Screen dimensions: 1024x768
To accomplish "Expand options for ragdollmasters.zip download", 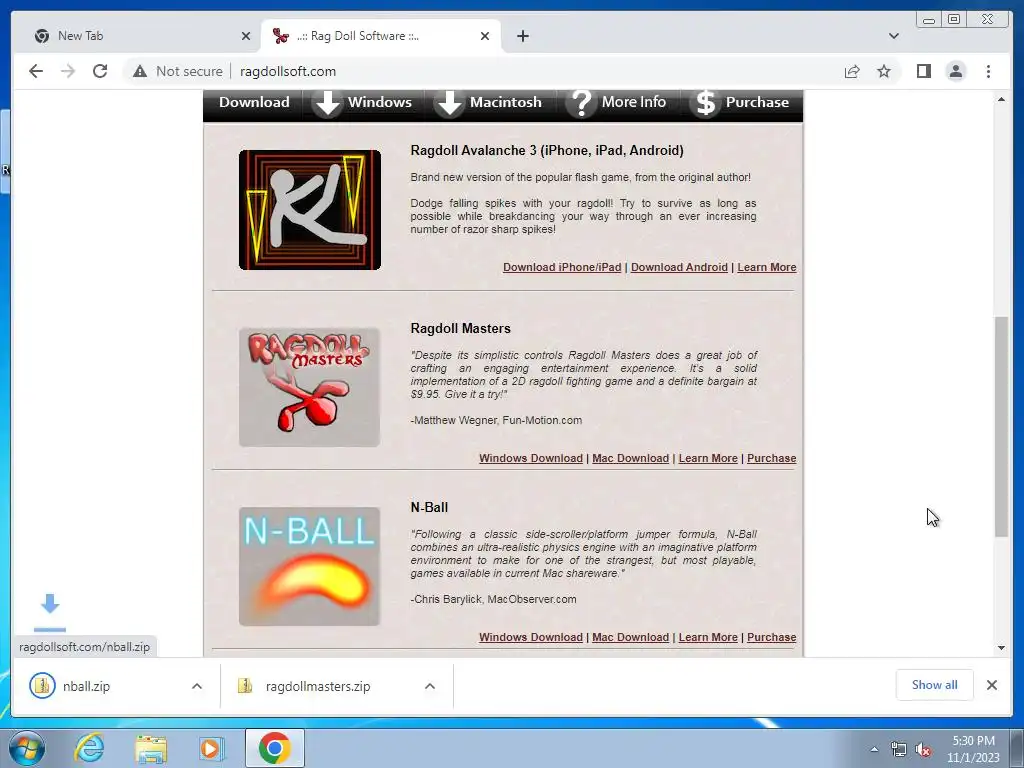I will click(430, 686).
